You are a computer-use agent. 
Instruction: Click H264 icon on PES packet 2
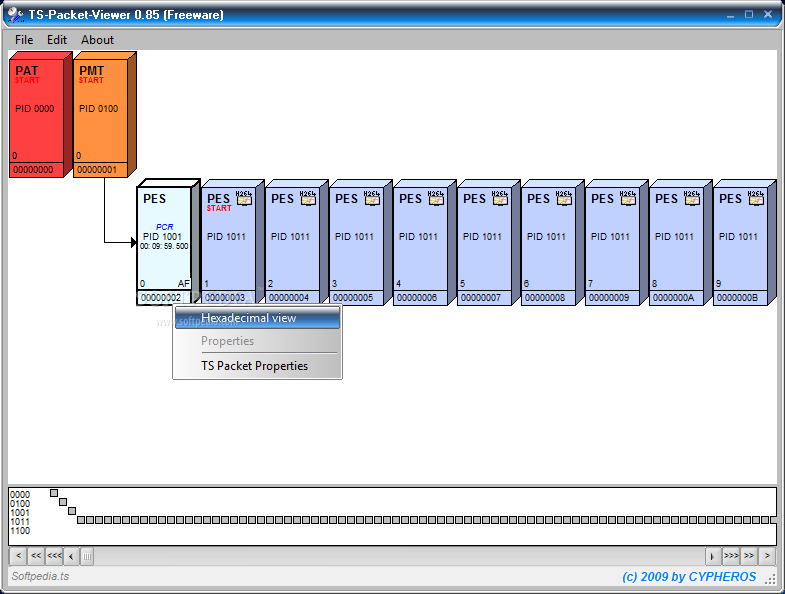pos(308,198)
